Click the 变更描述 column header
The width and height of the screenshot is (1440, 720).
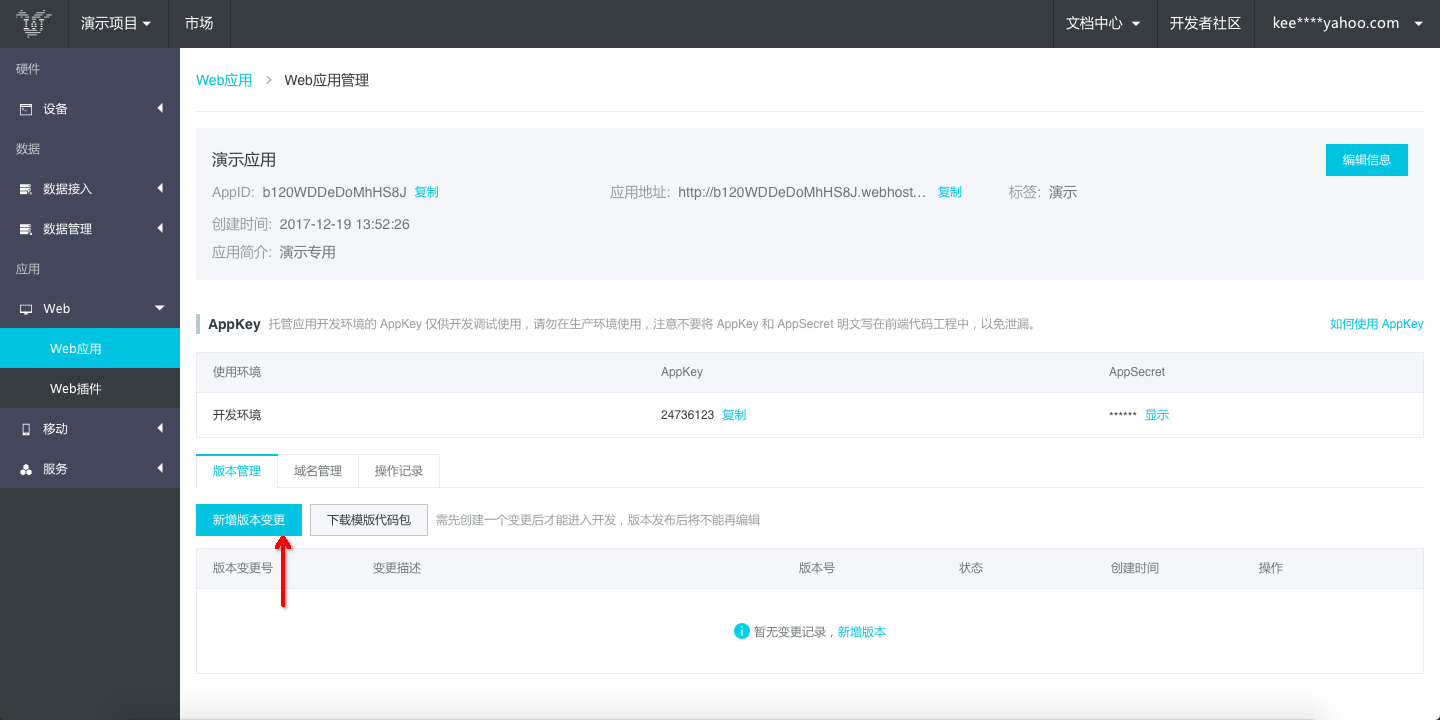pyautogui.click(x=397, y=568)
